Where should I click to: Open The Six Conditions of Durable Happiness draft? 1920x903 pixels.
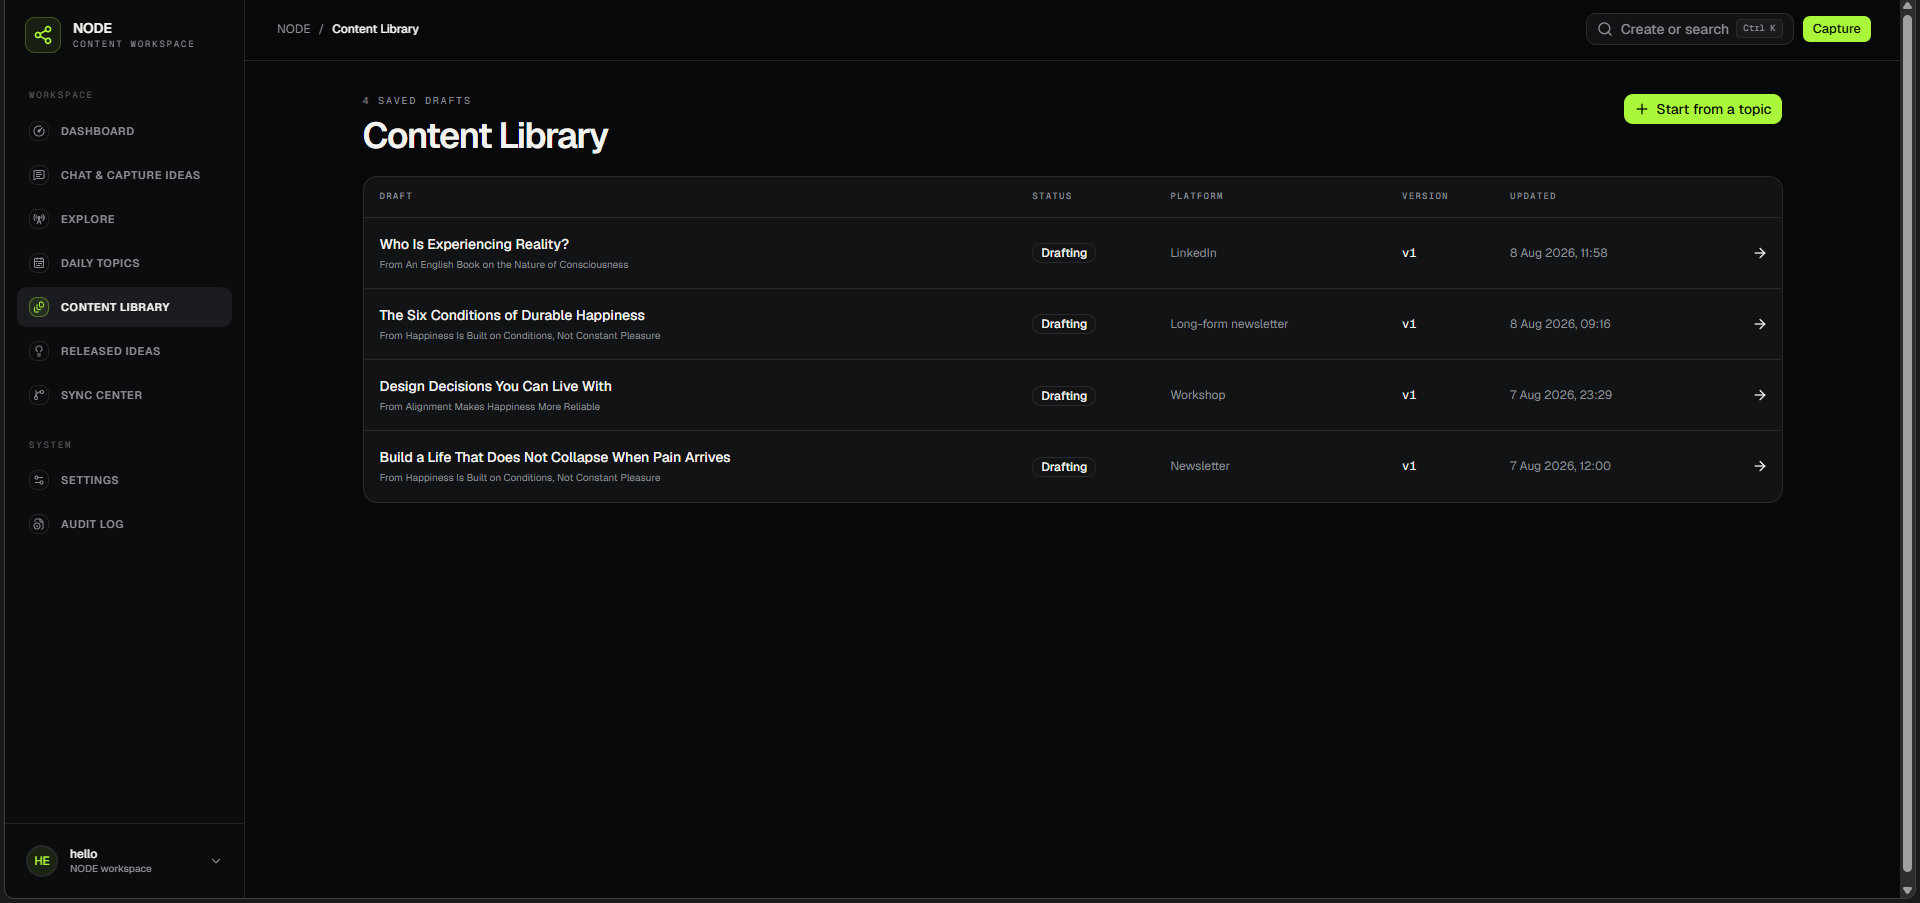click(512, 315)
